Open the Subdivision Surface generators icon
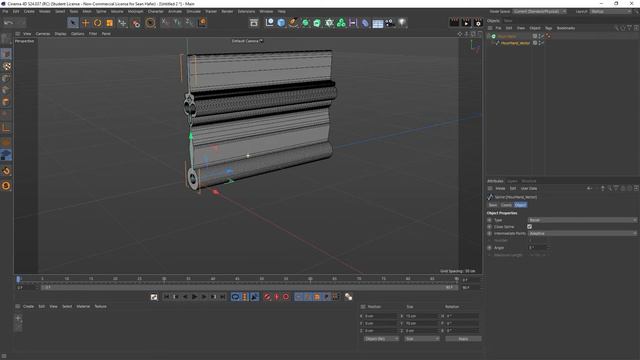This screenshot has height=360, width=640. [x=305, y=23]
